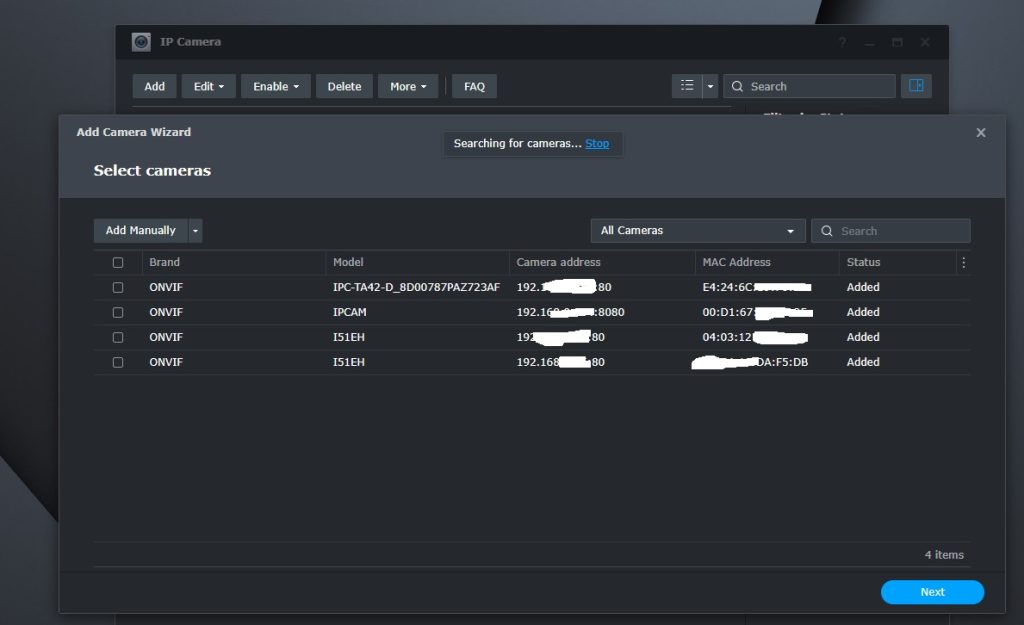Sort by the Model column header

[348, 262]
